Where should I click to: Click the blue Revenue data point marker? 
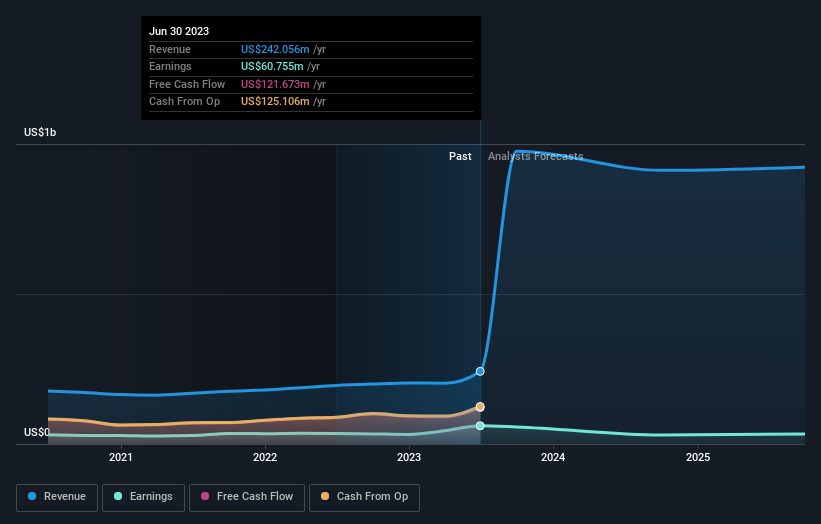coord(480,372)
